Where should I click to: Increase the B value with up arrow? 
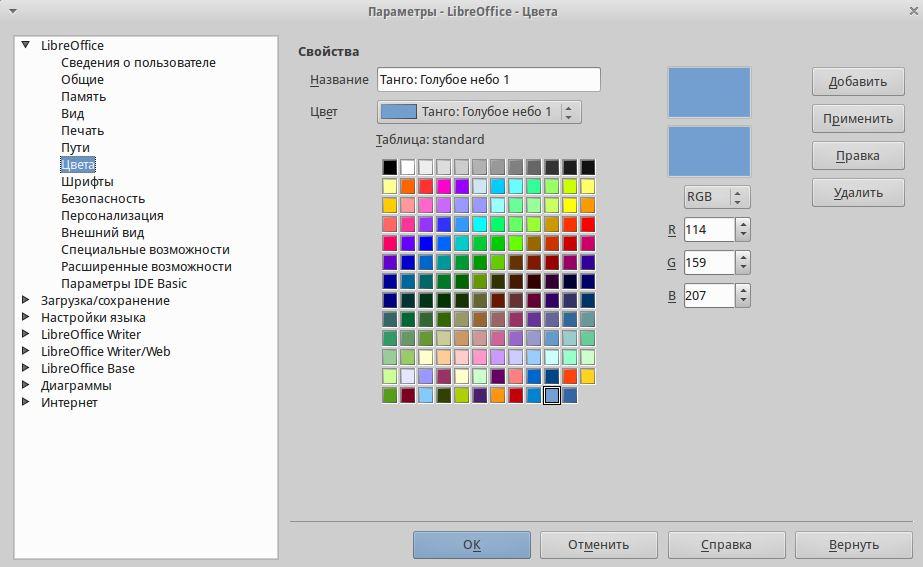pos(743,290)
